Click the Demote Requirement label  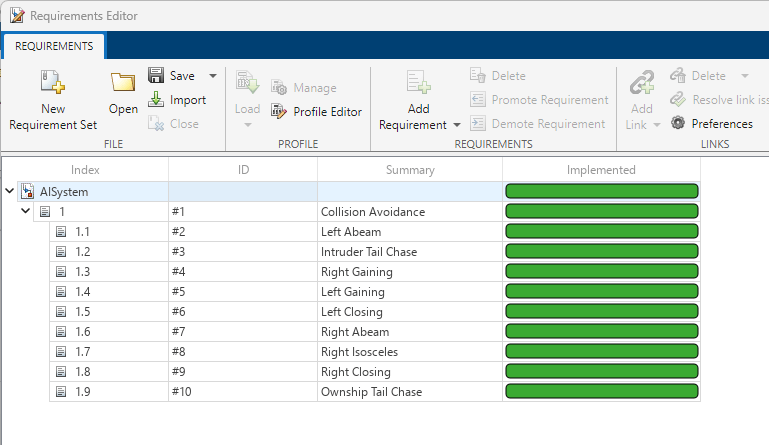(548, 124)
